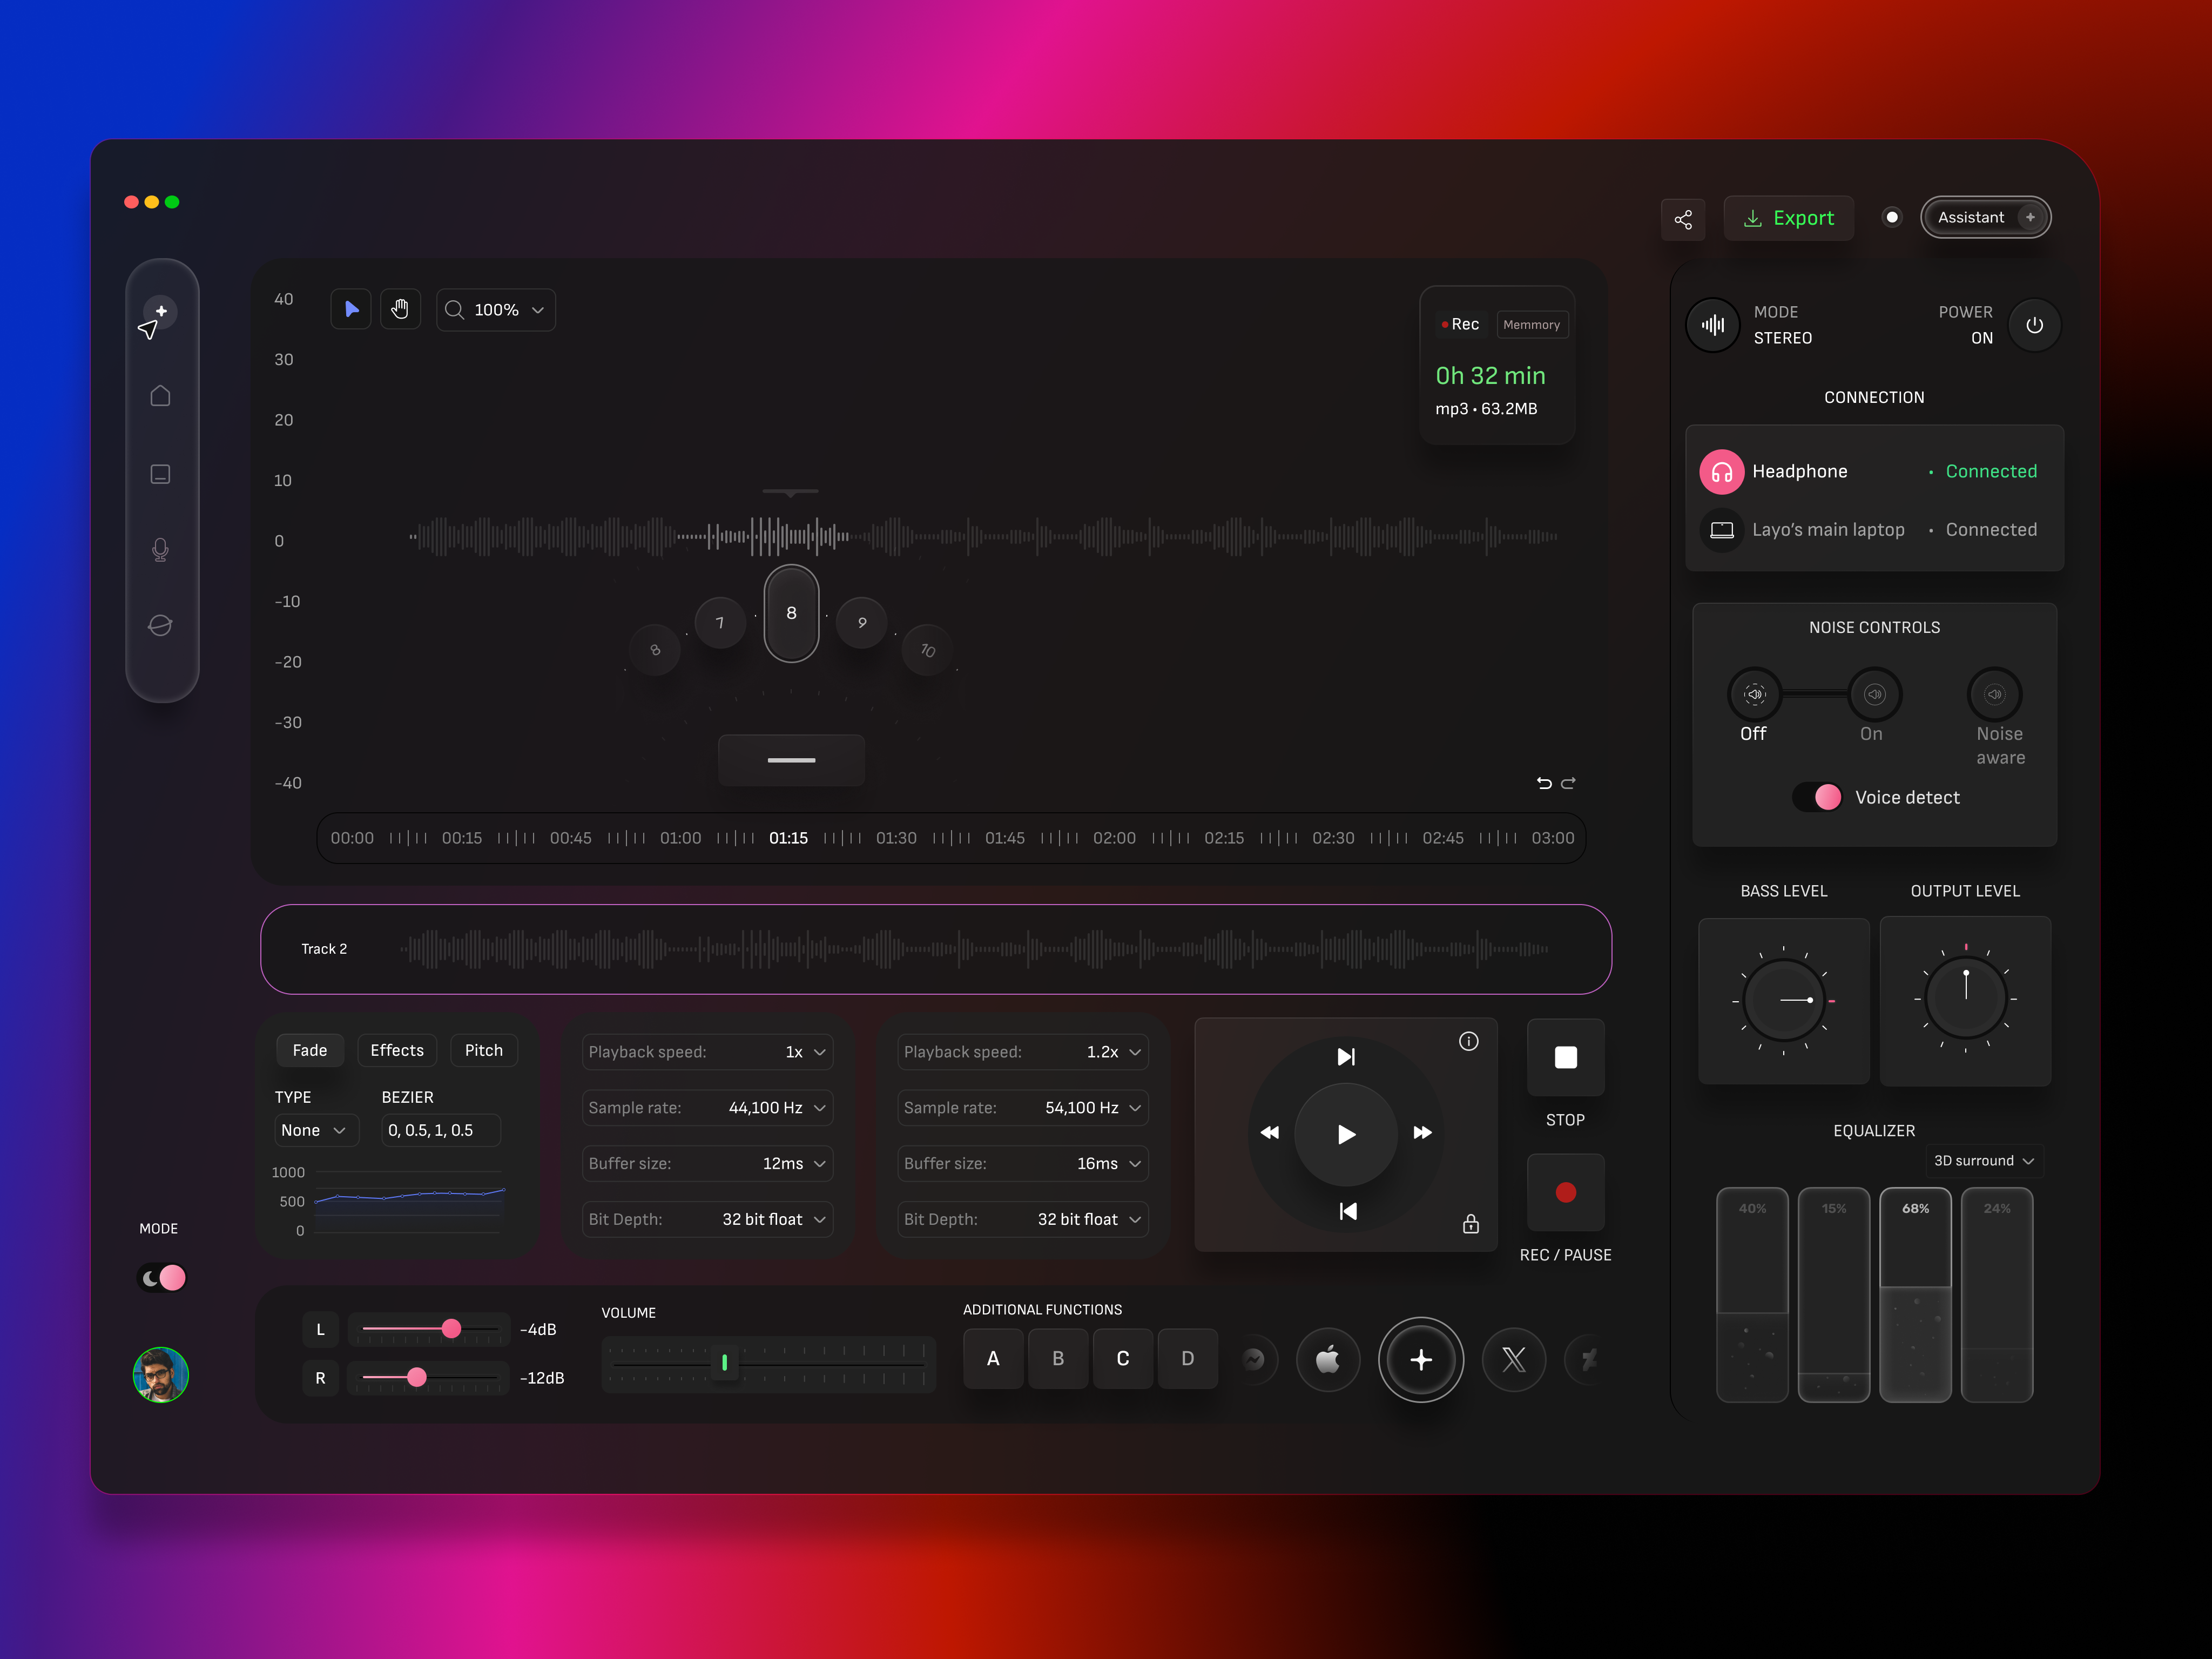2212x1659 pixels.
Task: Click the Apple icon in additional functions
Action: coord(1328,1359)
